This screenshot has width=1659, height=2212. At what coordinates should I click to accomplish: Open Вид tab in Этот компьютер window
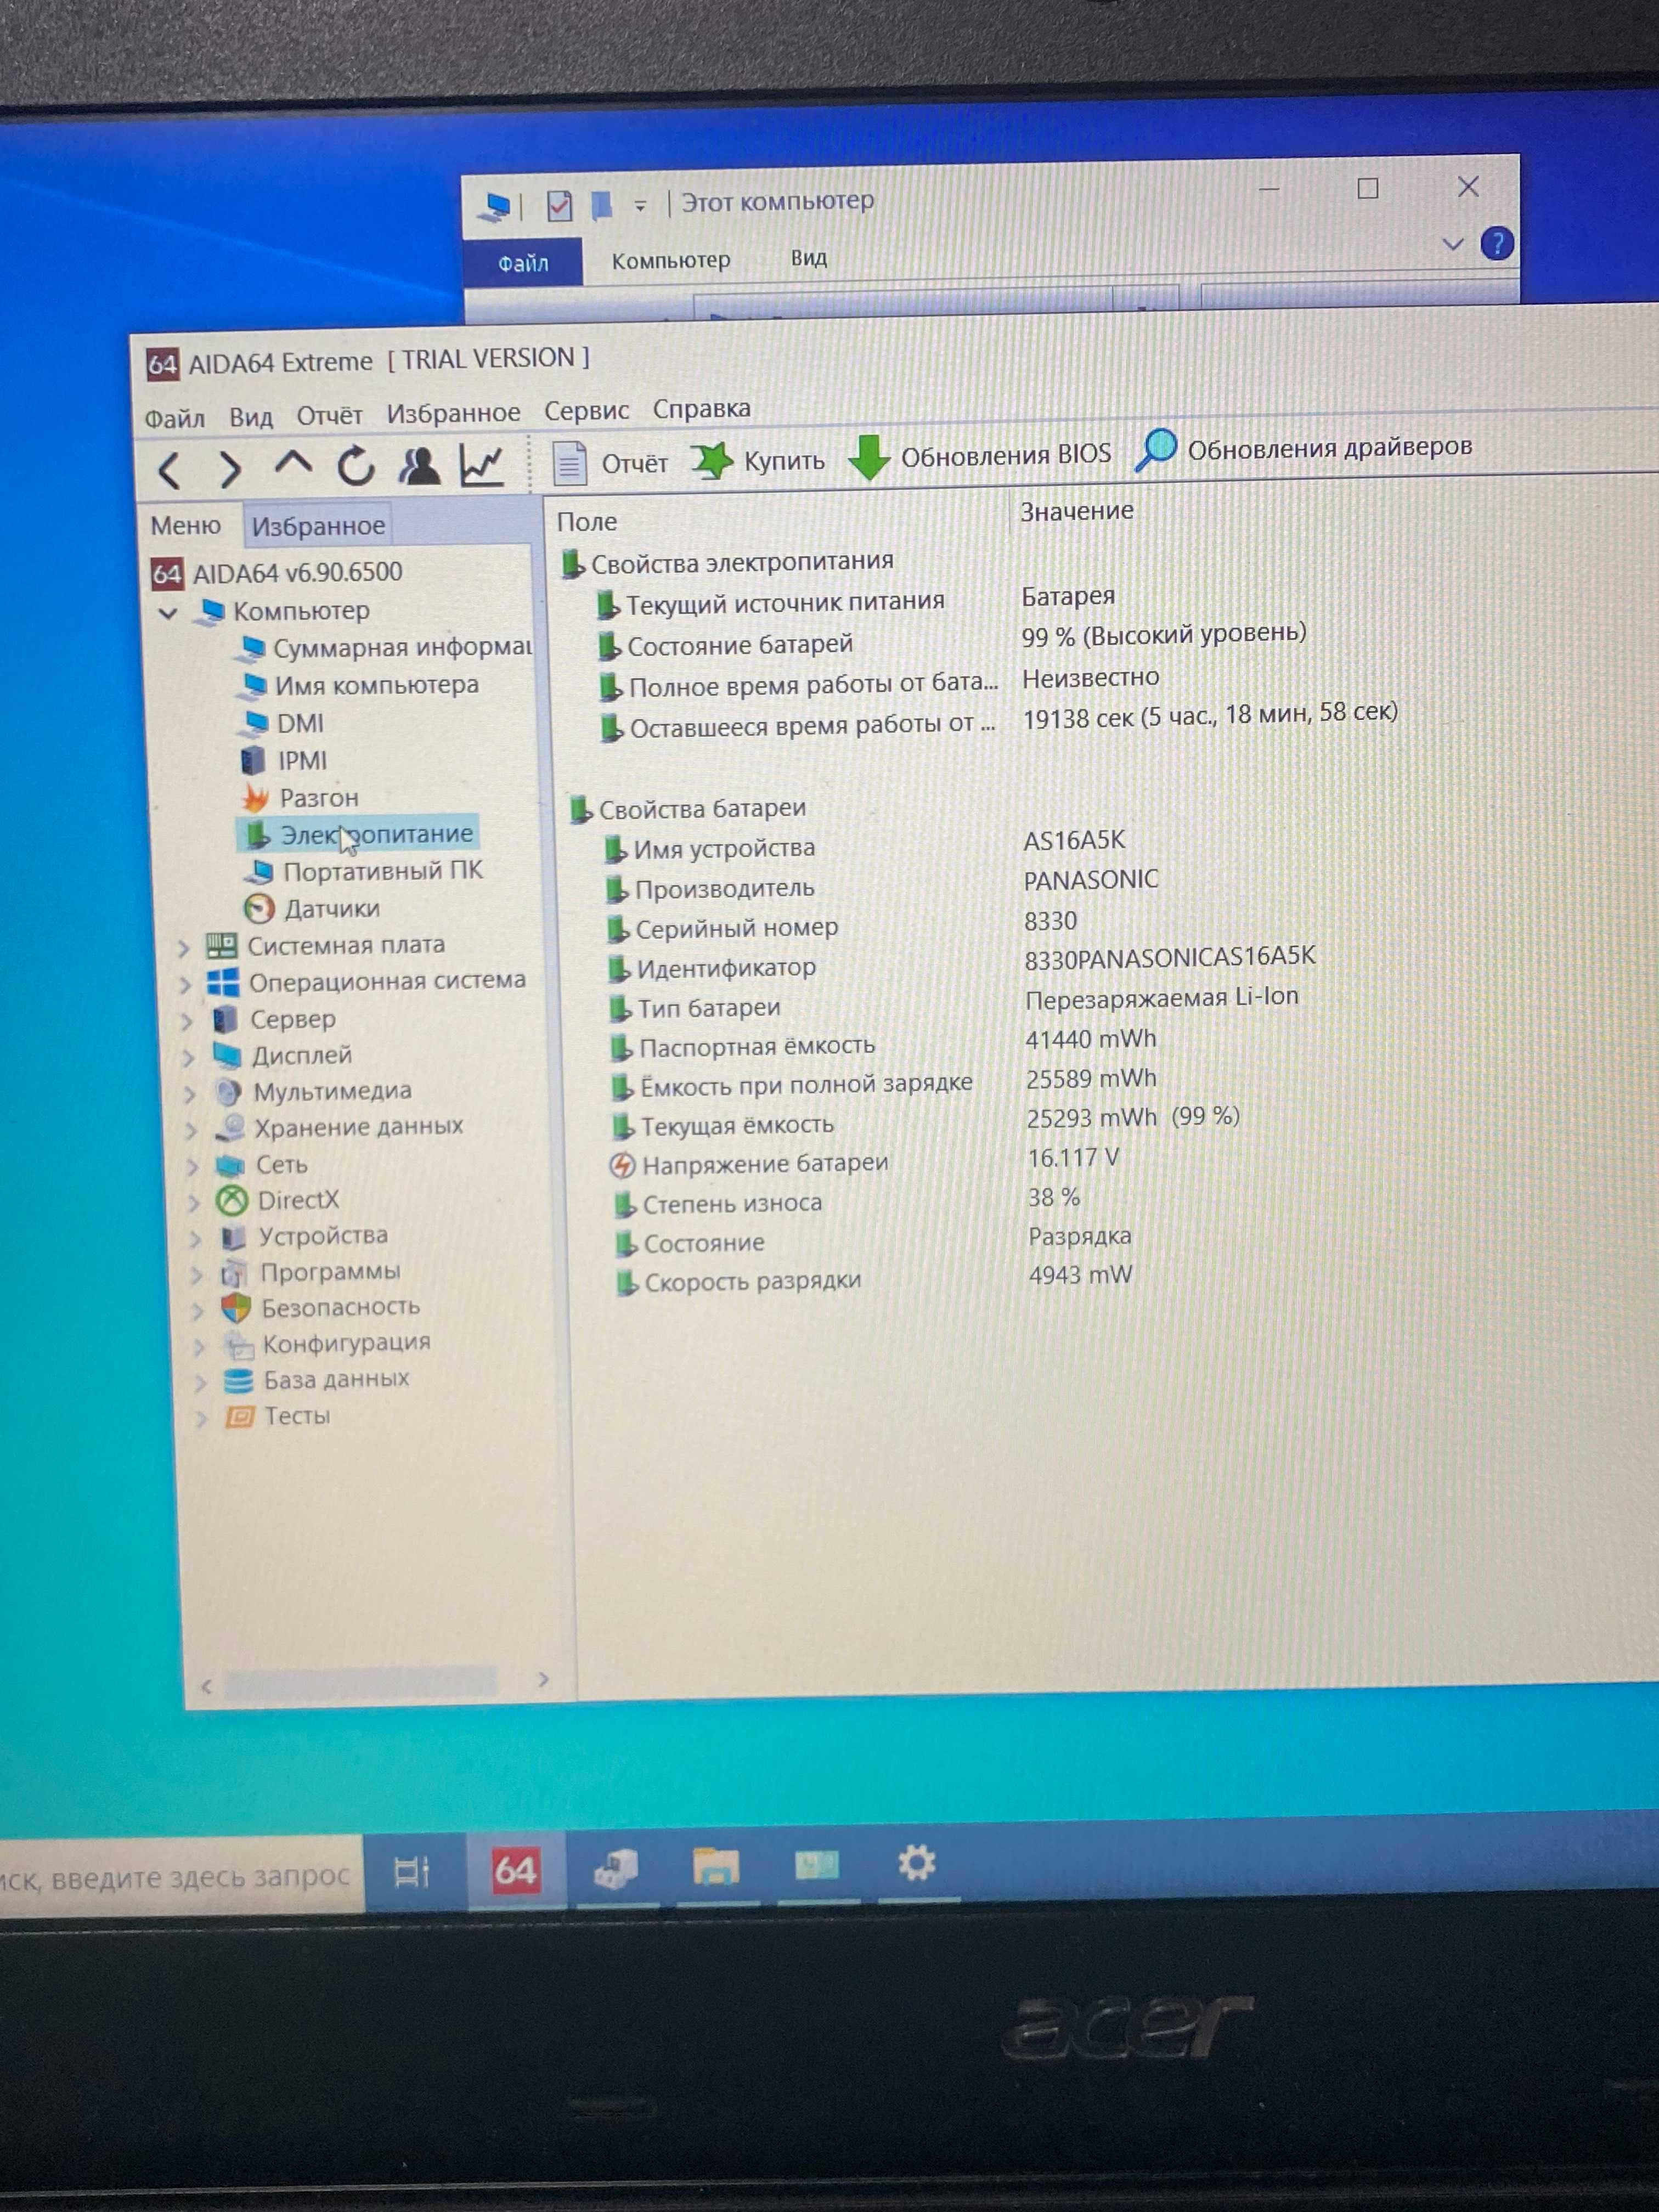(809, 258)
